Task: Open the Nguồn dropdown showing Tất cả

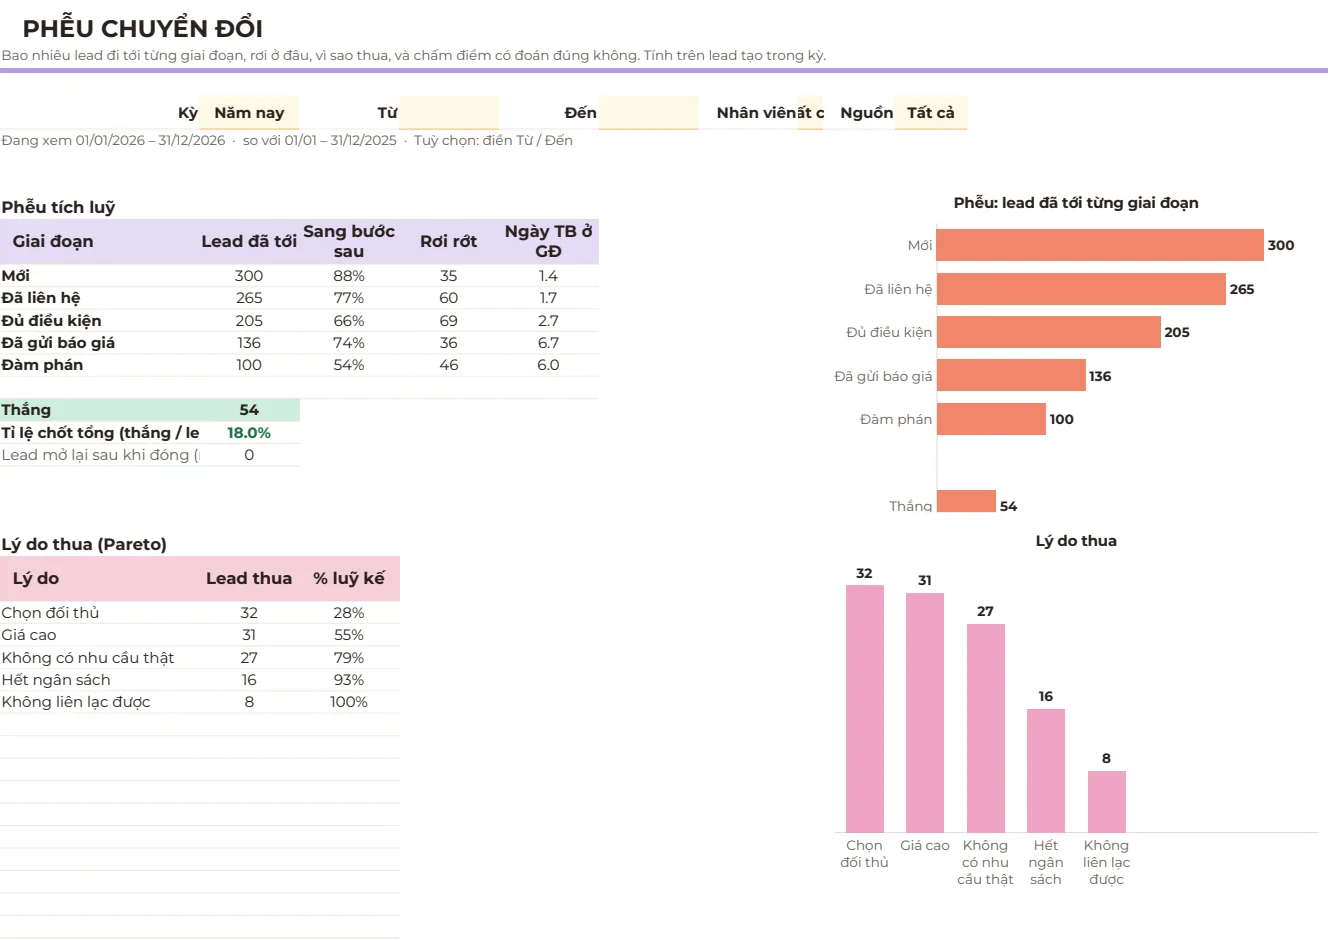Action: point(931,113)
